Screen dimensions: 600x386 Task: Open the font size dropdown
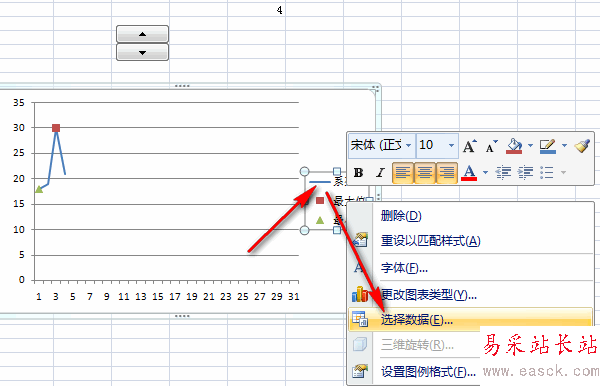451,145
